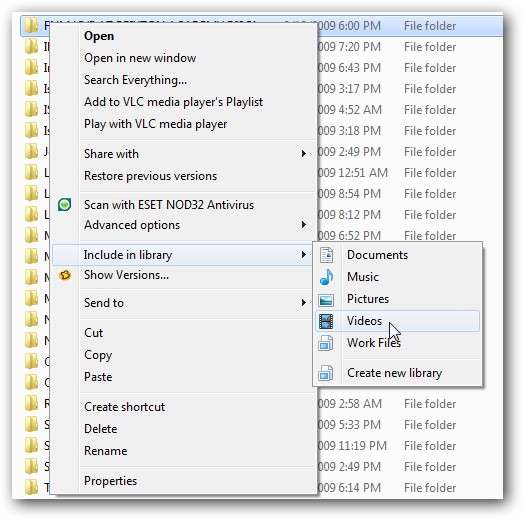Click the ESET NOD32 Antivirus icon
Viewport: 523px width, 519px height.
(x=64, y=204)
